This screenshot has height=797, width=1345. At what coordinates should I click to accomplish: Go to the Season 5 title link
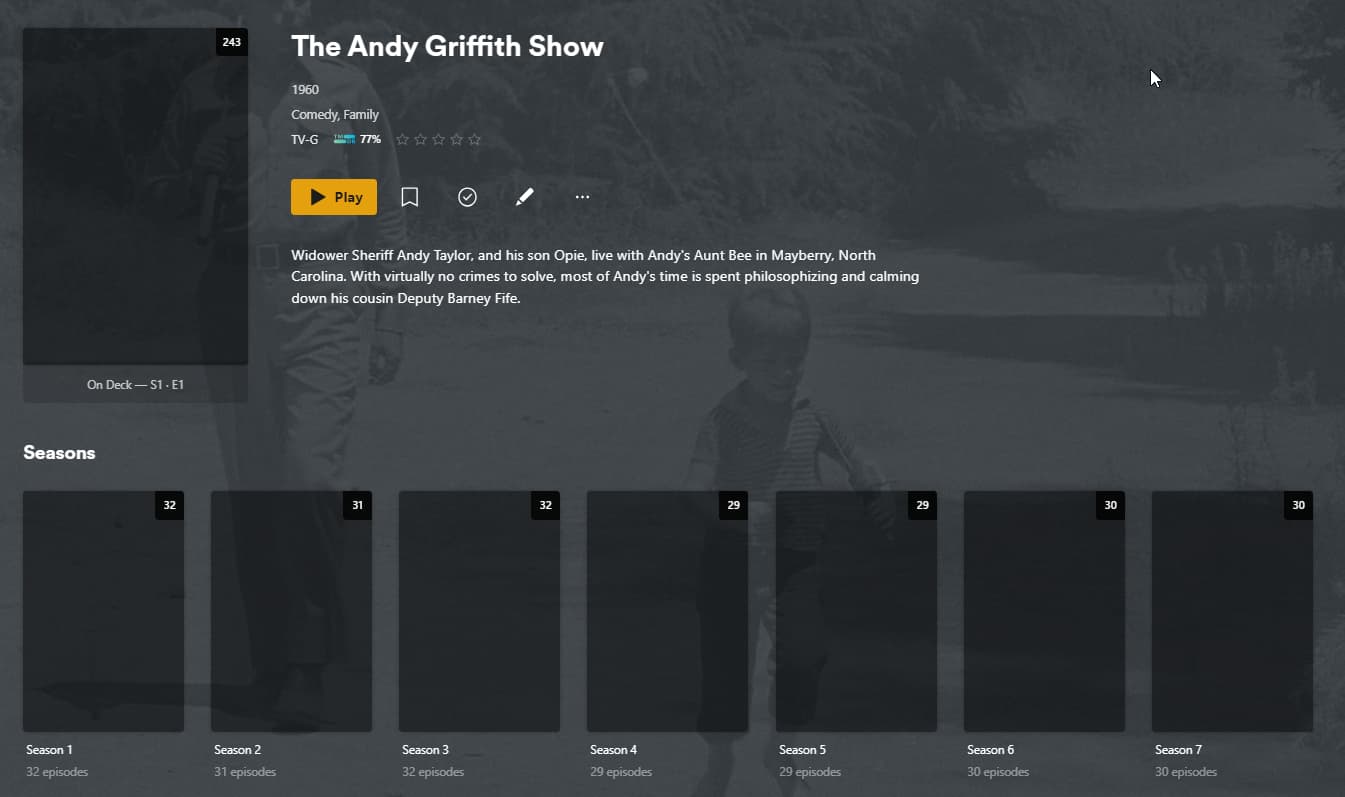803,750
